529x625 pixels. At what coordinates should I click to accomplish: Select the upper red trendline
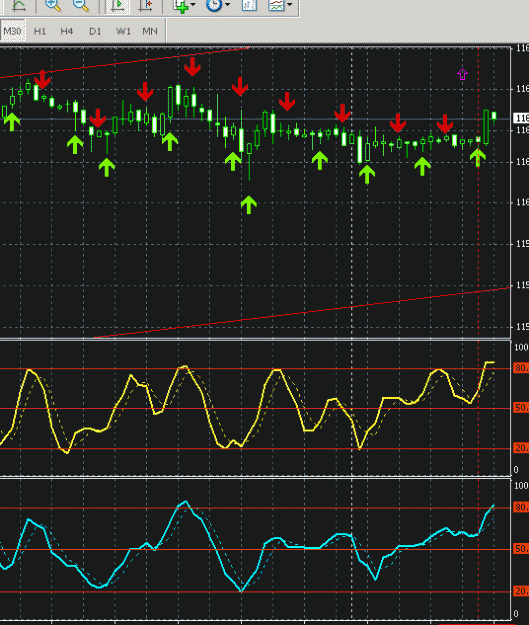[x=125, y=63]
